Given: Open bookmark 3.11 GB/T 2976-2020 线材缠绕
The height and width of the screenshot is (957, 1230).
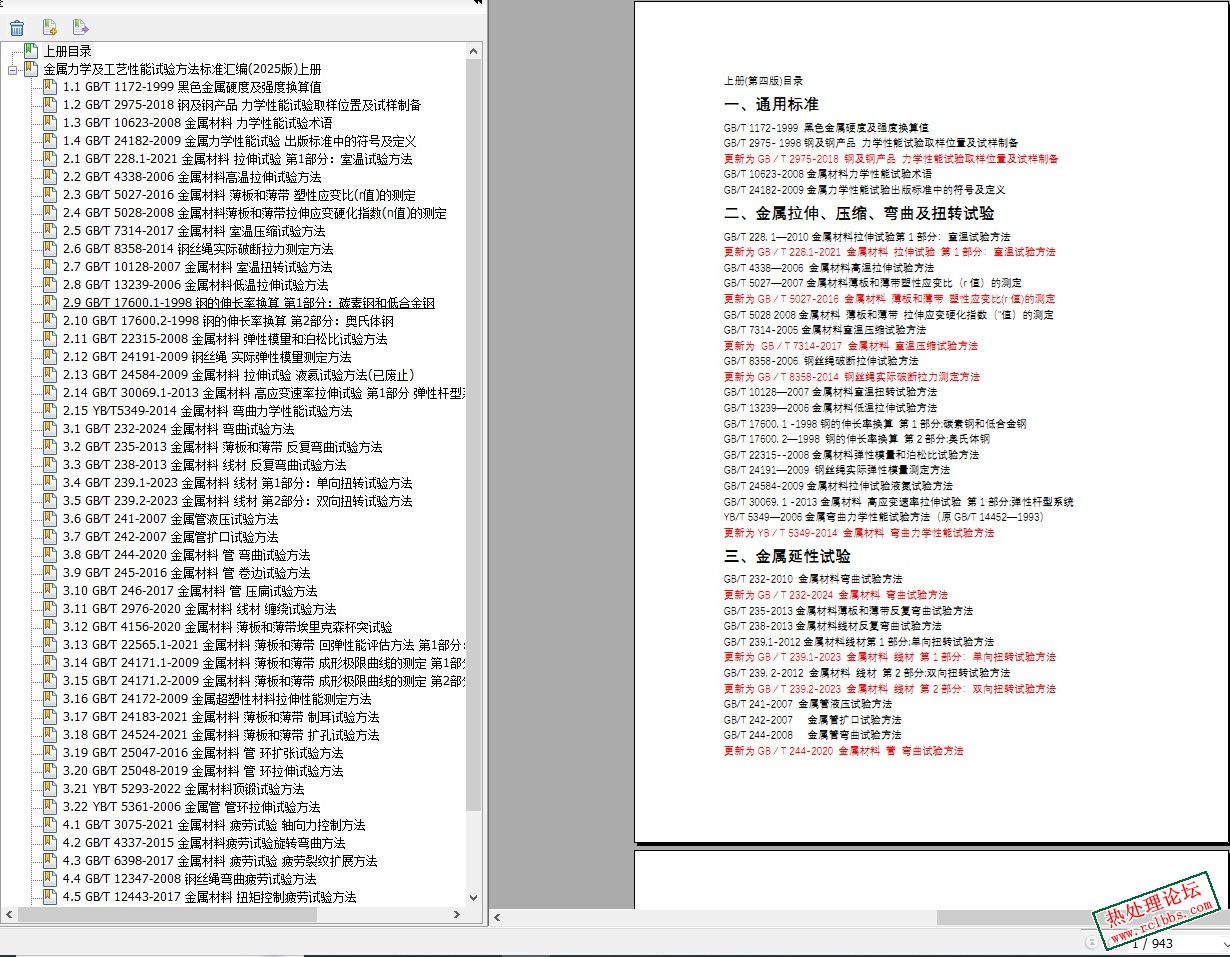Looking at the screenshot, I should pyautogui.click(x=199, y=609).
